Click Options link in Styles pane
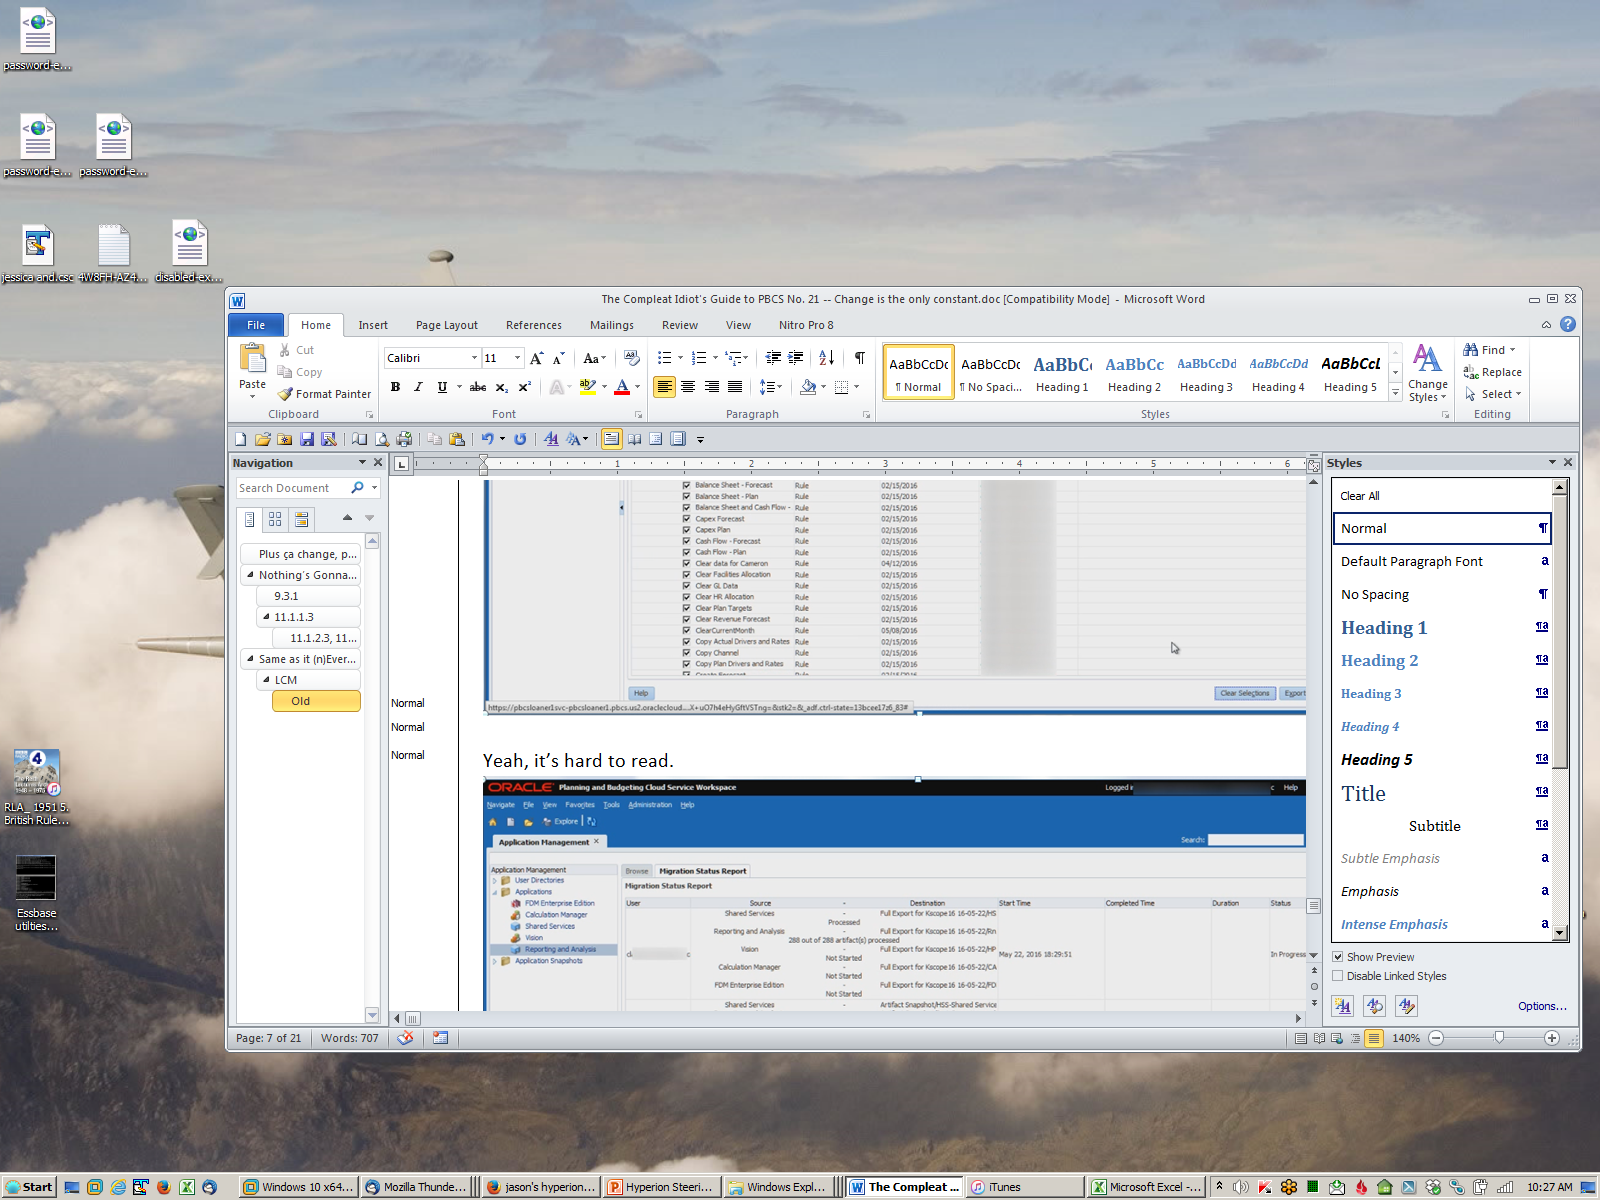This screenshot has width=1600, height=1200. click(x=1541, y=1006)
